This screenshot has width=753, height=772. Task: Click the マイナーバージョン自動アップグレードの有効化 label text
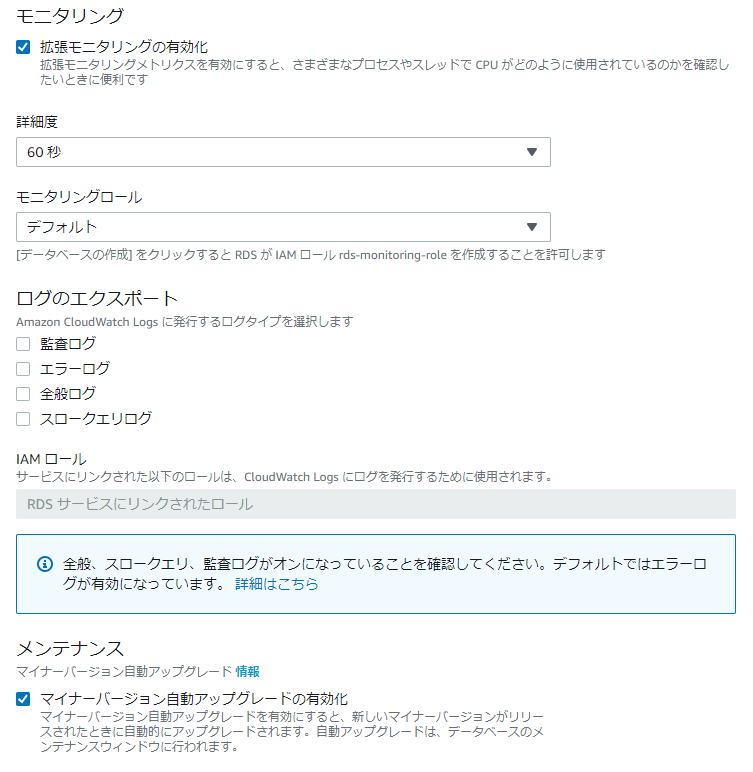pos(194,699)
